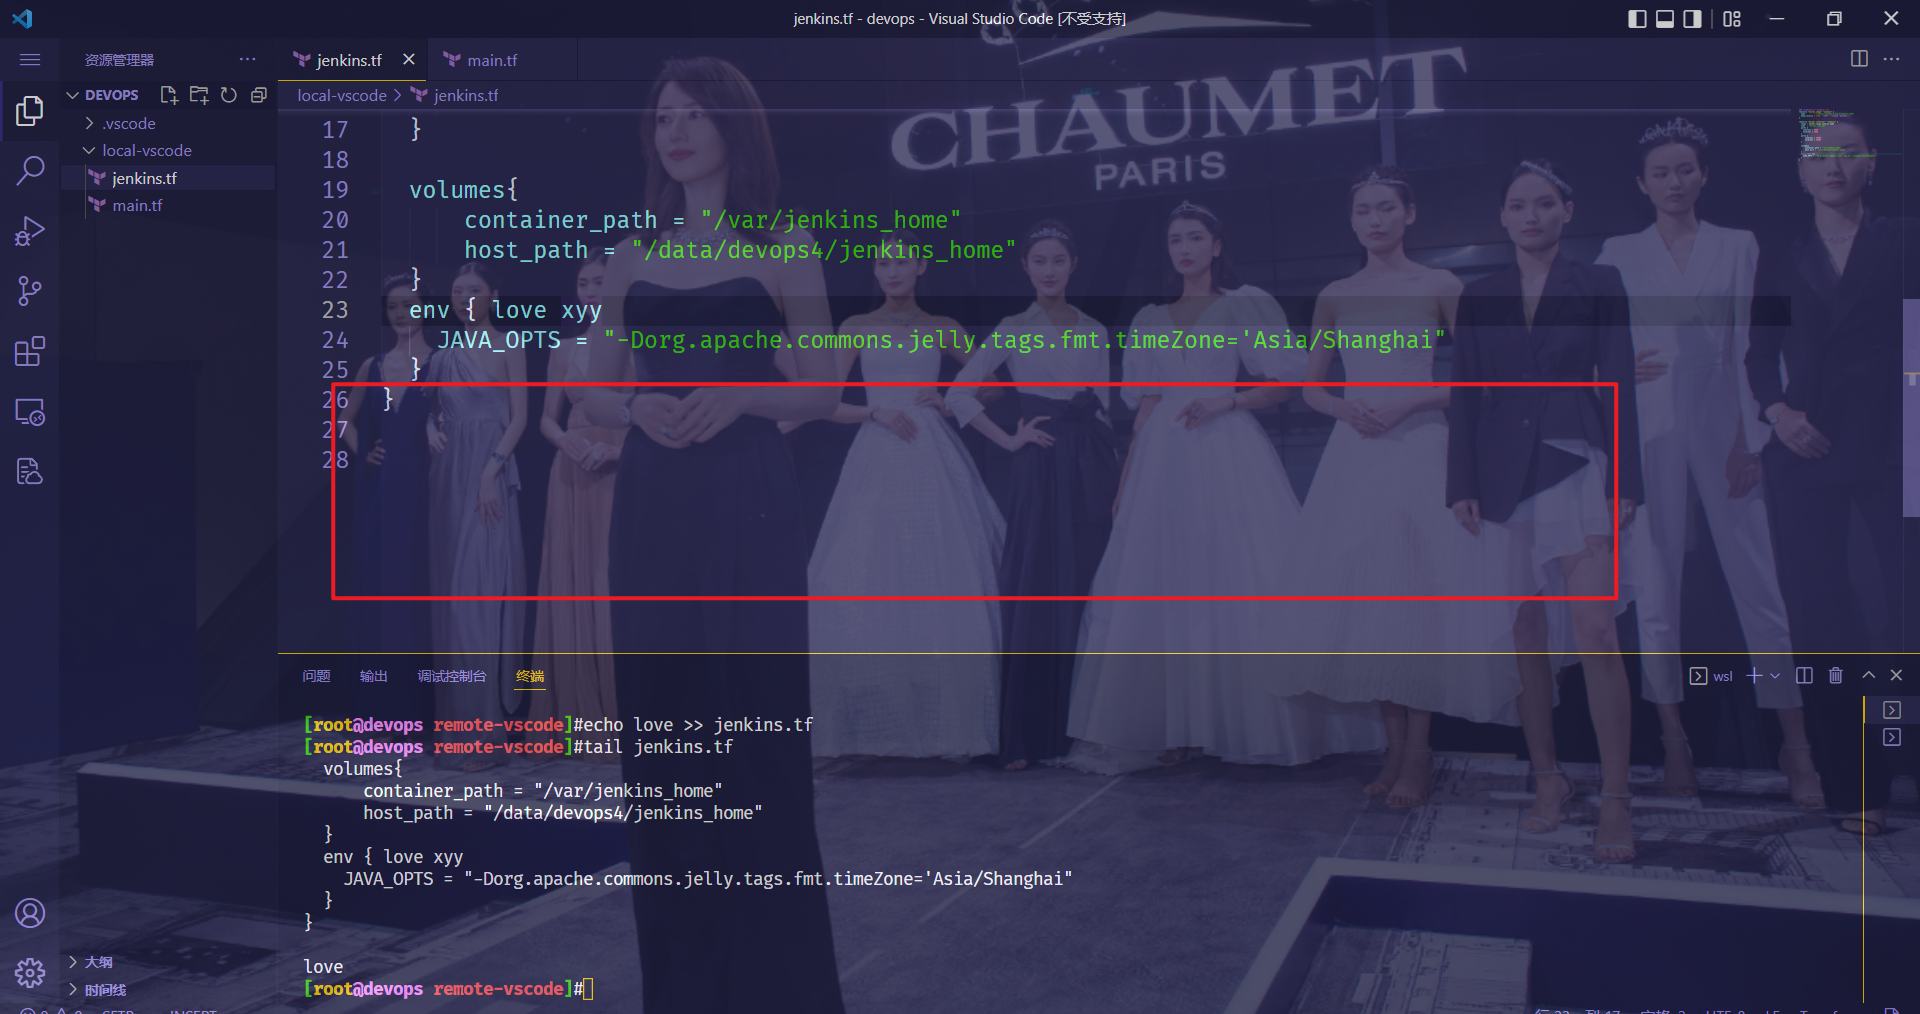Open launch profile dropdown next to plus
The height and width of the screenshot is (1014, 1920).
point(1775,675)
